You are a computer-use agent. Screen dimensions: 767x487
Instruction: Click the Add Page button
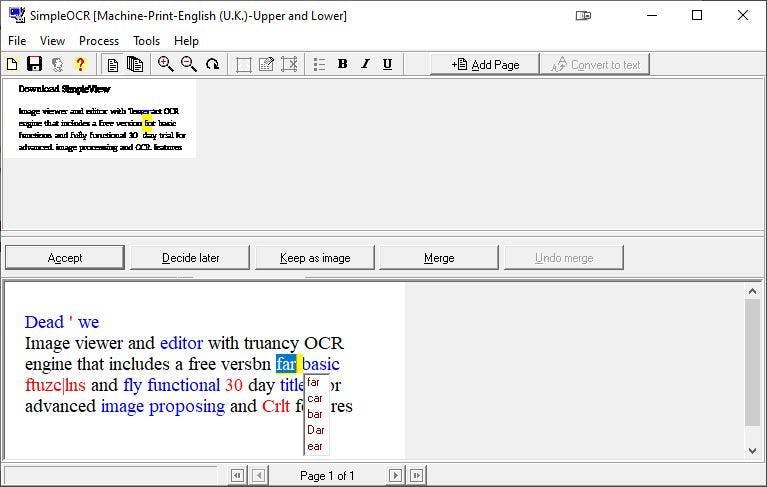click(485, 64)
